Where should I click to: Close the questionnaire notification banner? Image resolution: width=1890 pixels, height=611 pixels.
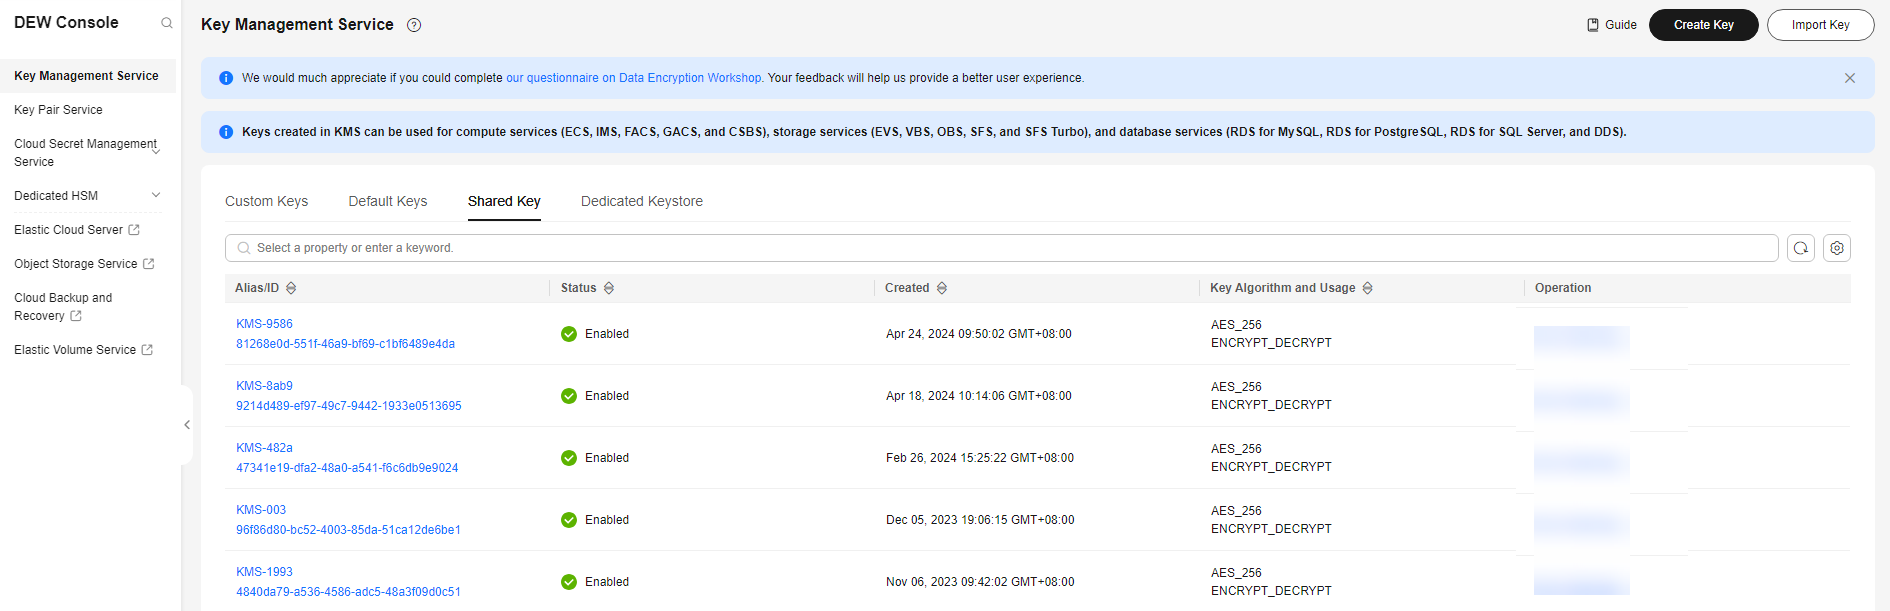click(x=1850, y=78)
